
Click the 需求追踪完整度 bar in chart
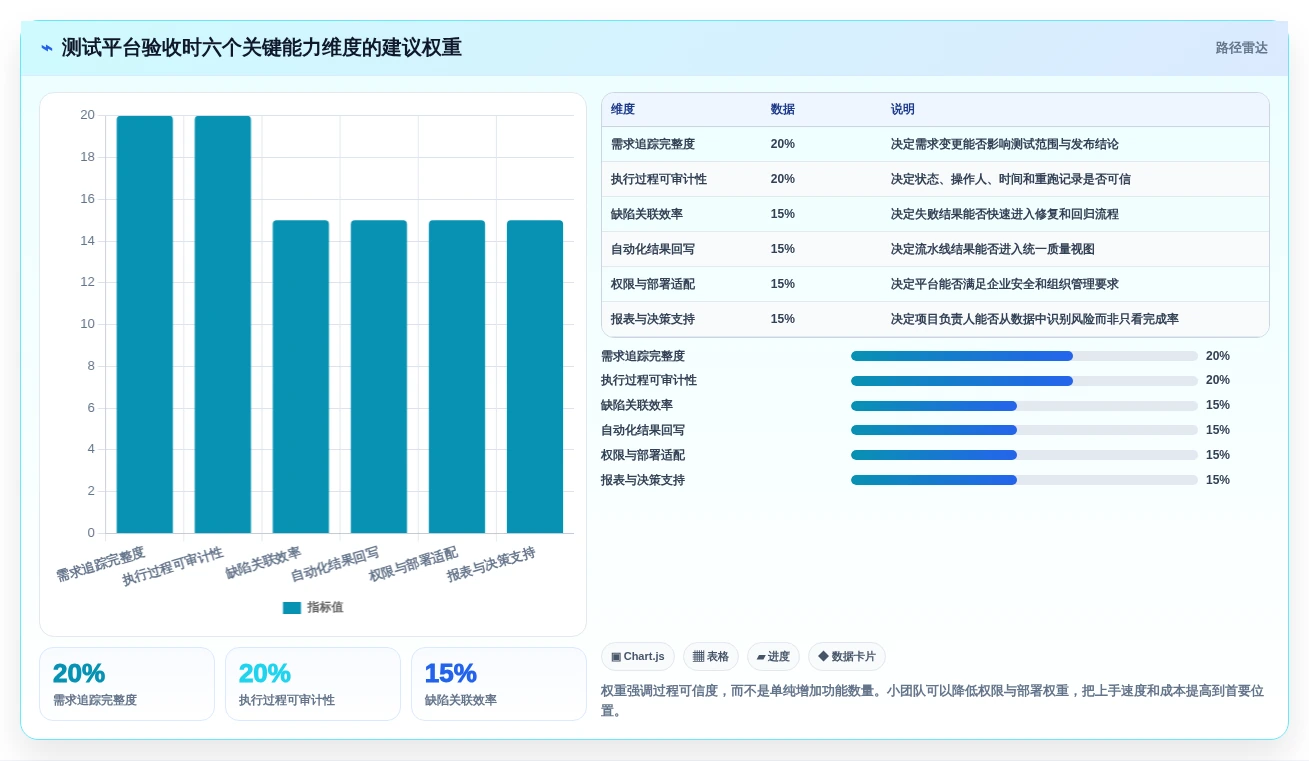(145, 325)
